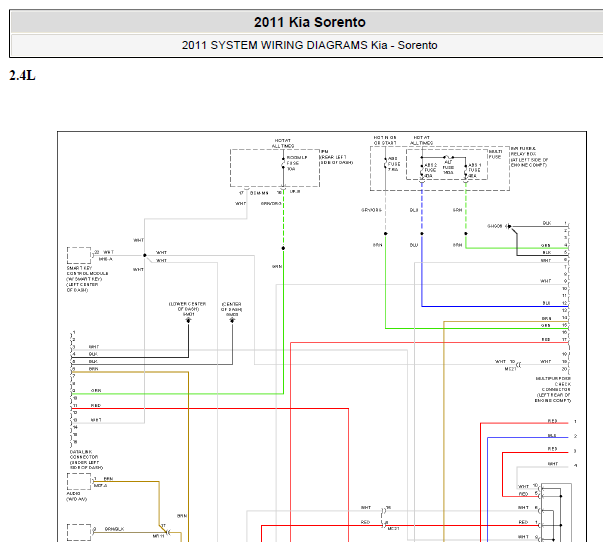Click the RED label at data link pin 11
Screen dimensions: 603x542
(96, 405)
